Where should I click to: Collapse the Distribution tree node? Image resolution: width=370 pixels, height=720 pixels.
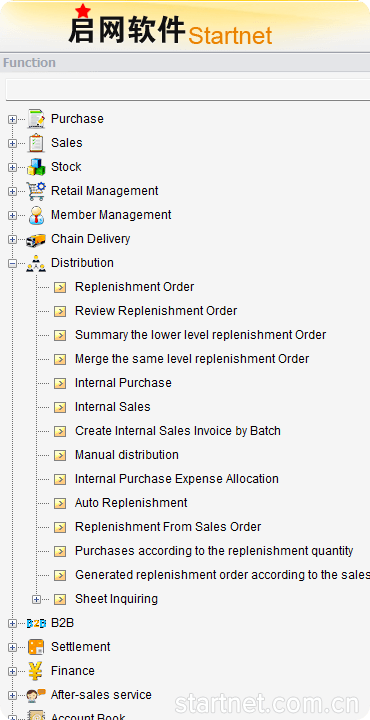pos(12,263)
